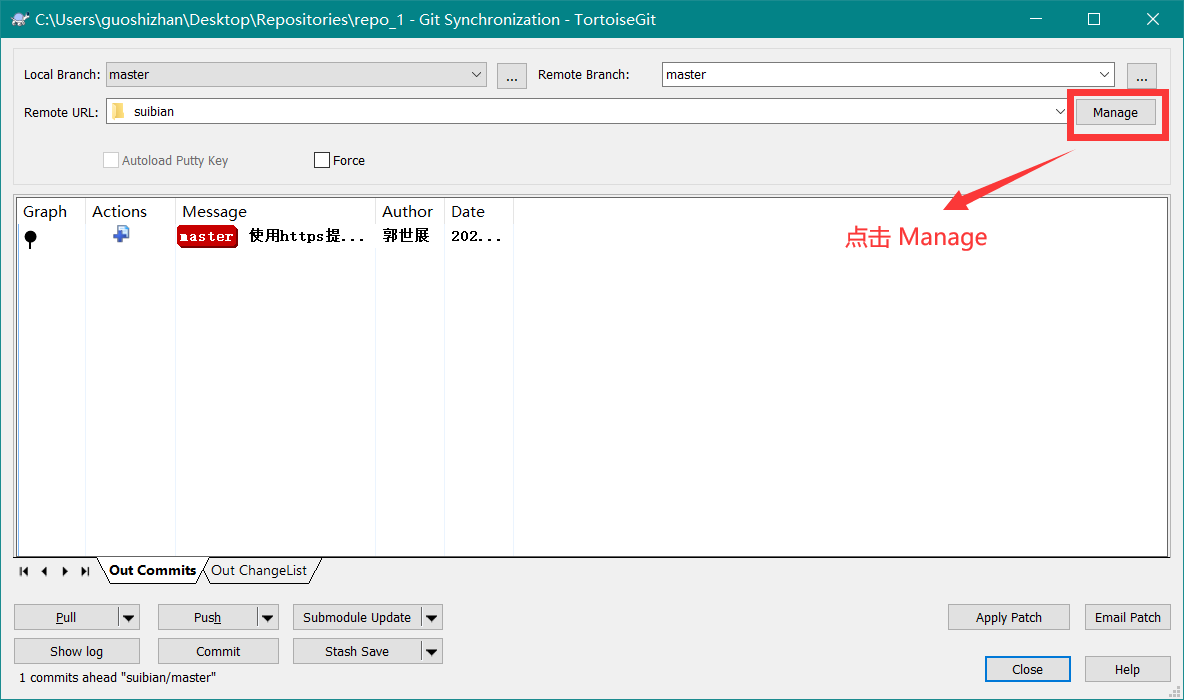Click the Manage button
This screenshot has width=1184, height=700.
[1115, 112]
